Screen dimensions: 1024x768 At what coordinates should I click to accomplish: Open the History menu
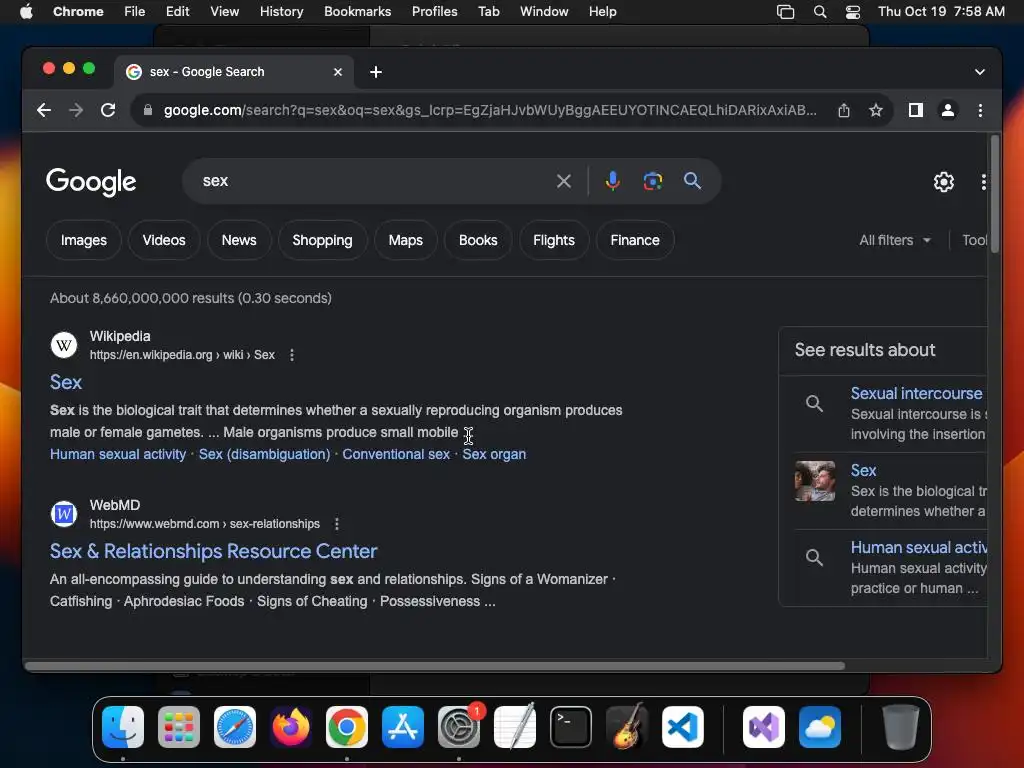[x=281, y=12]
